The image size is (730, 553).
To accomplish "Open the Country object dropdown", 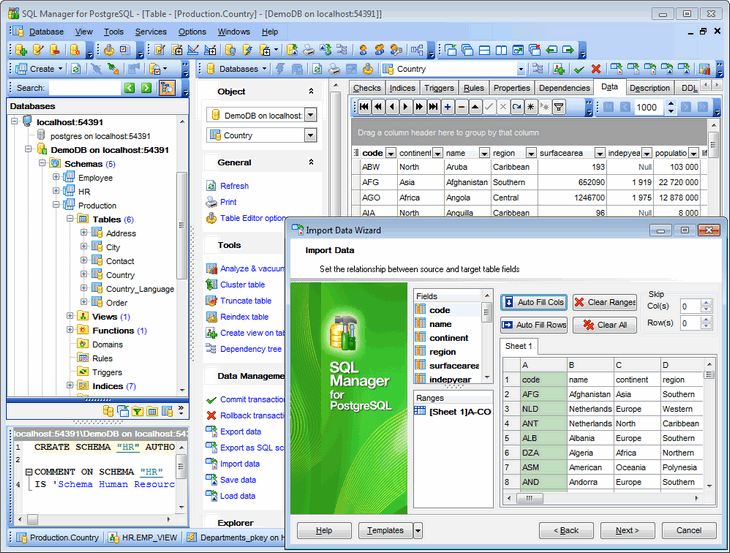I will (x=310, y=135).
